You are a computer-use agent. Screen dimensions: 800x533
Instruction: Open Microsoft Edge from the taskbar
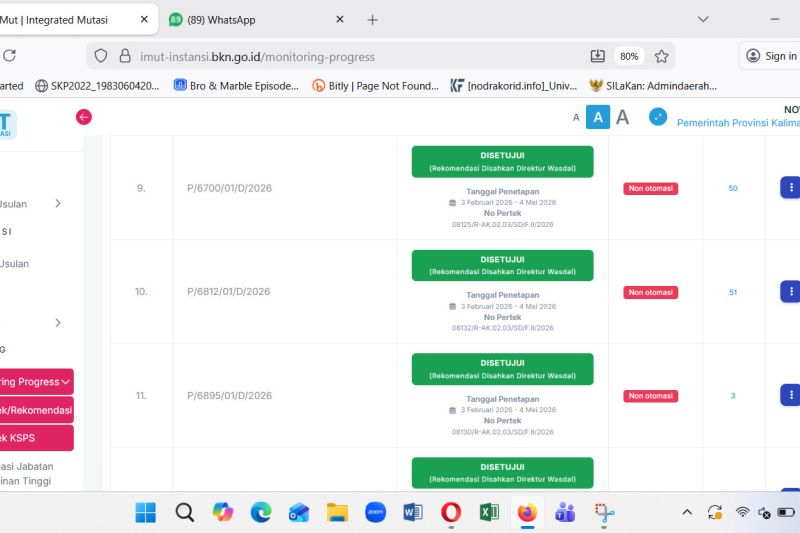coord(261,513)
